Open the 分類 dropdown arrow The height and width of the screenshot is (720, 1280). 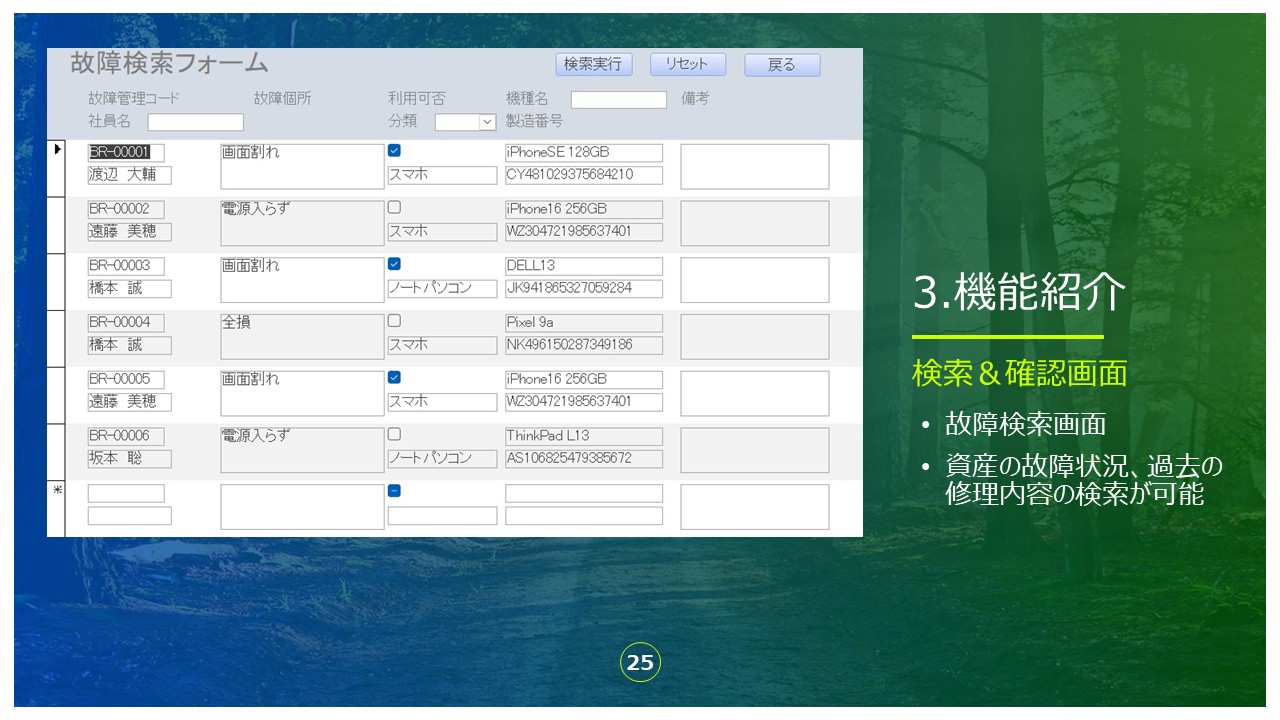487,122
